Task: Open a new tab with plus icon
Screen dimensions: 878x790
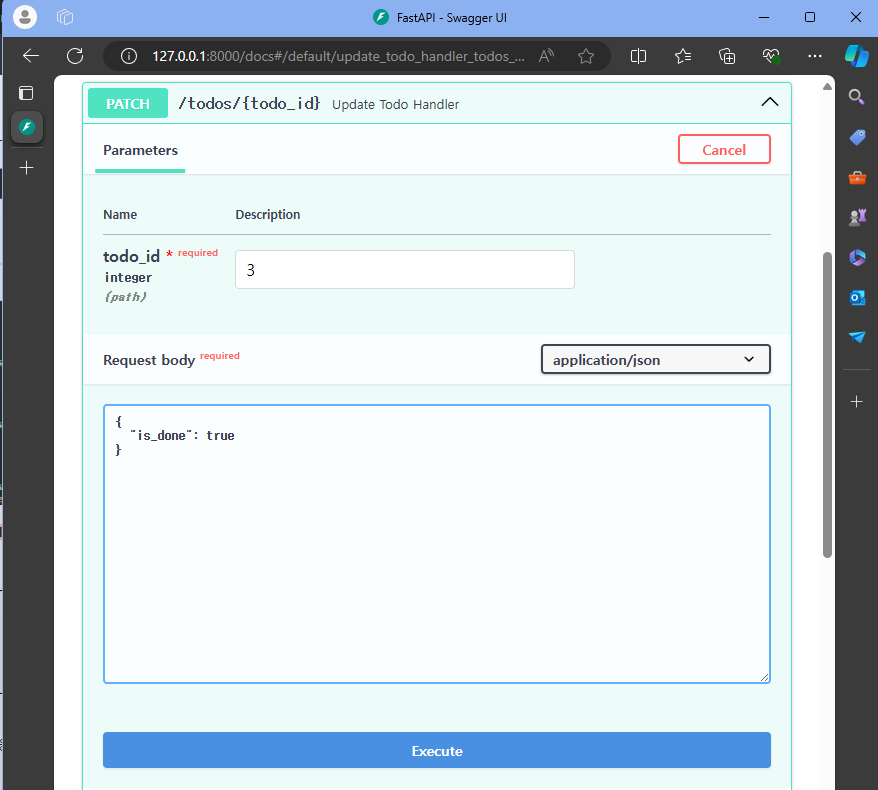Action: (x=26, y=167)
